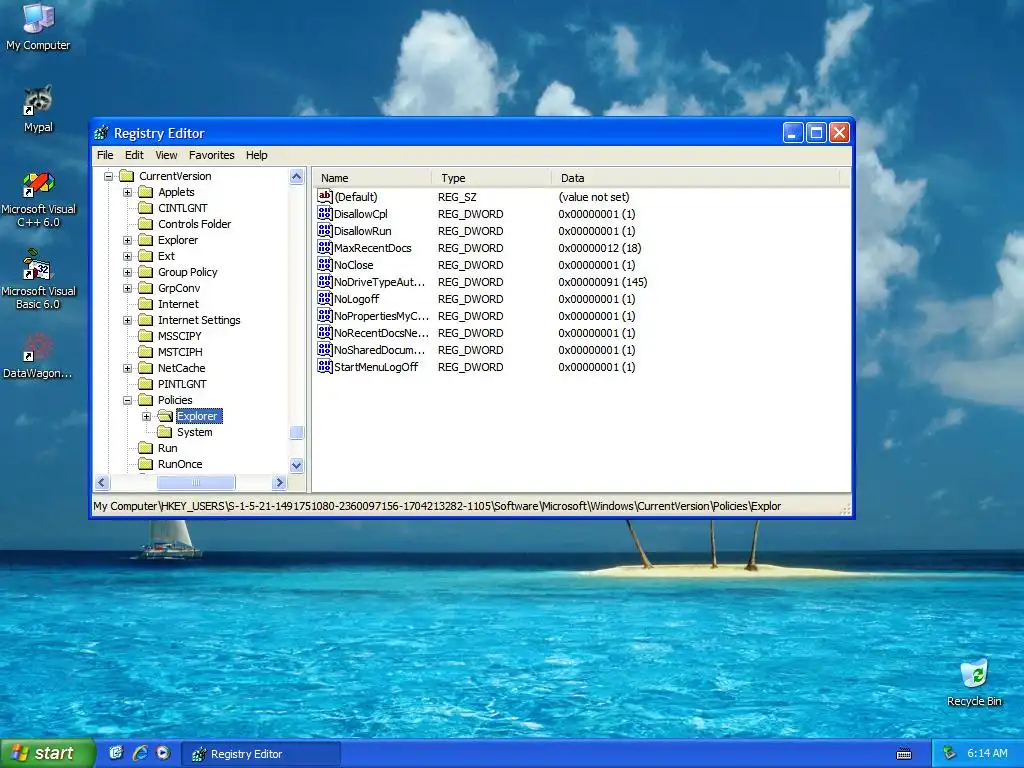Click the CurrentVersion folder icon in tree

click(127, 176)
